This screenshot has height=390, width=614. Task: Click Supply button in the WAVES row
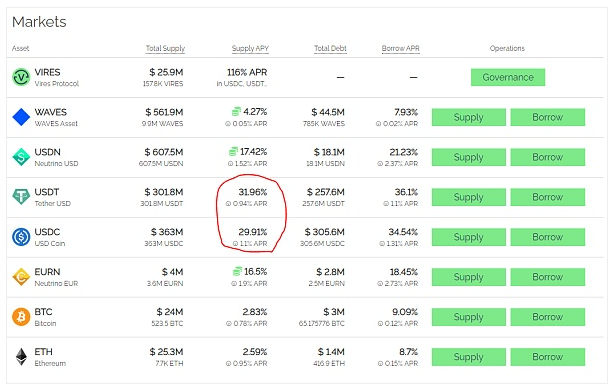pyautogui.click(x=469, y=117)
